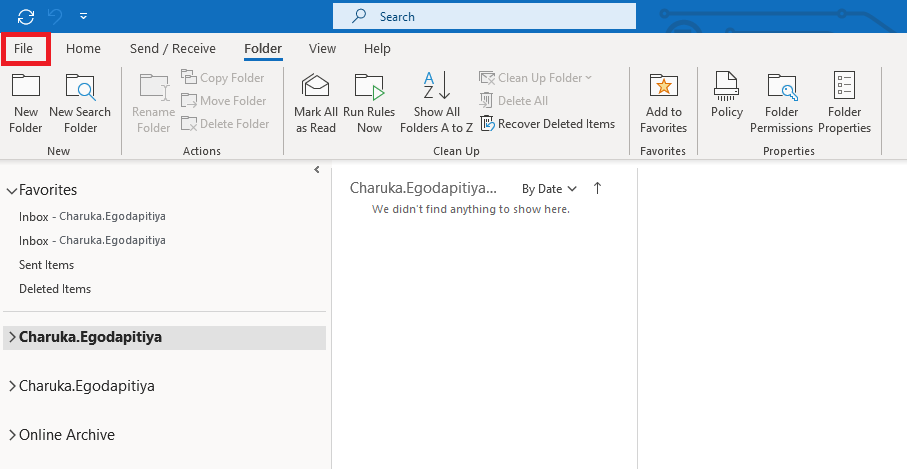Image resolution: width=907 pixels, height=469 pixels.
Task: Open the File tab
Action: point(24,49)
